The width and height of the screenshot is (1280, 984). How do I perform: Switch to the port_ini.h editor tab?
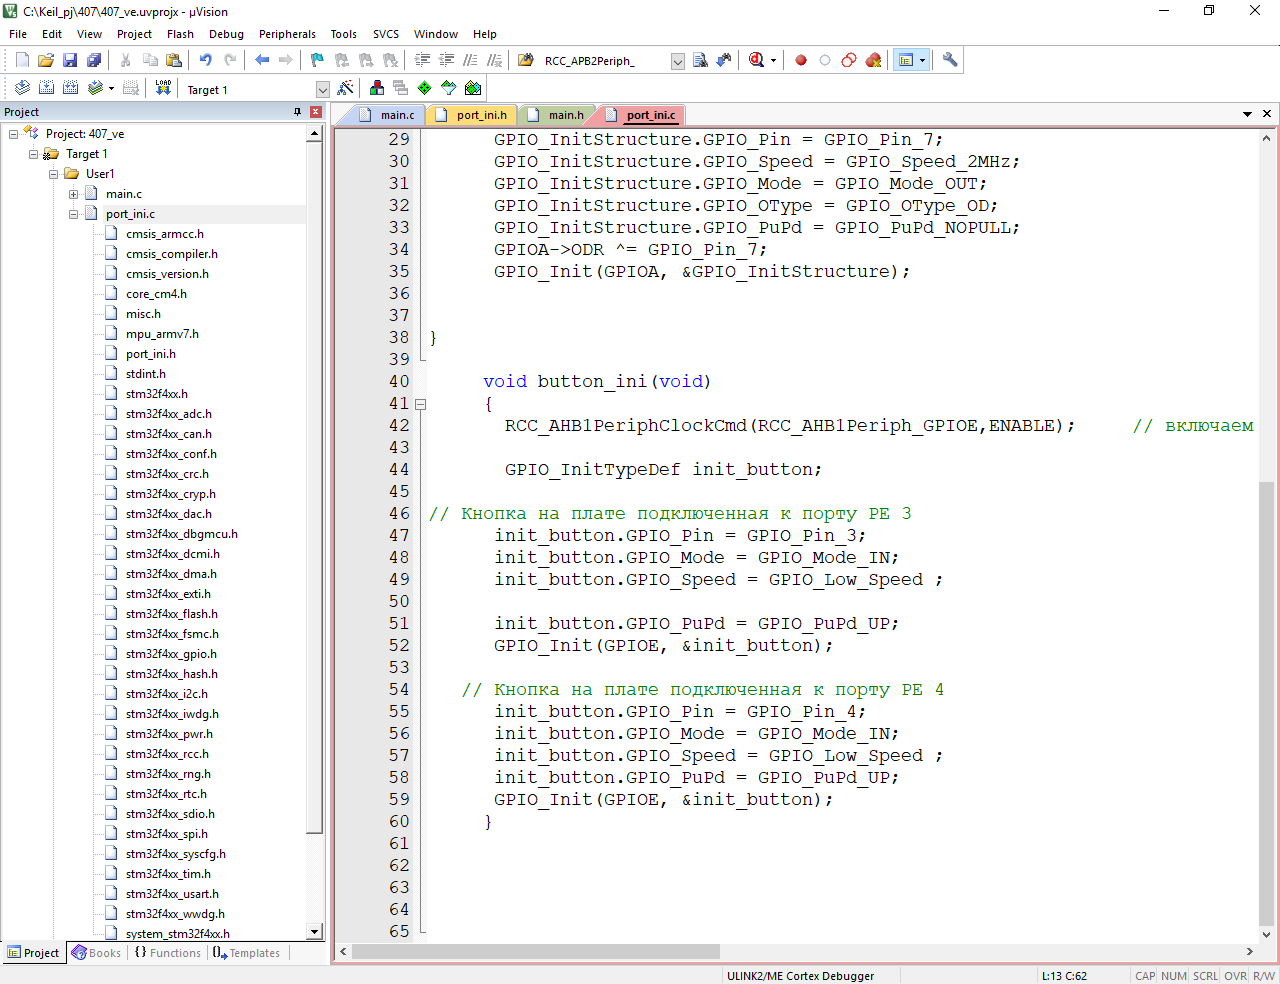tap(472, 115)
